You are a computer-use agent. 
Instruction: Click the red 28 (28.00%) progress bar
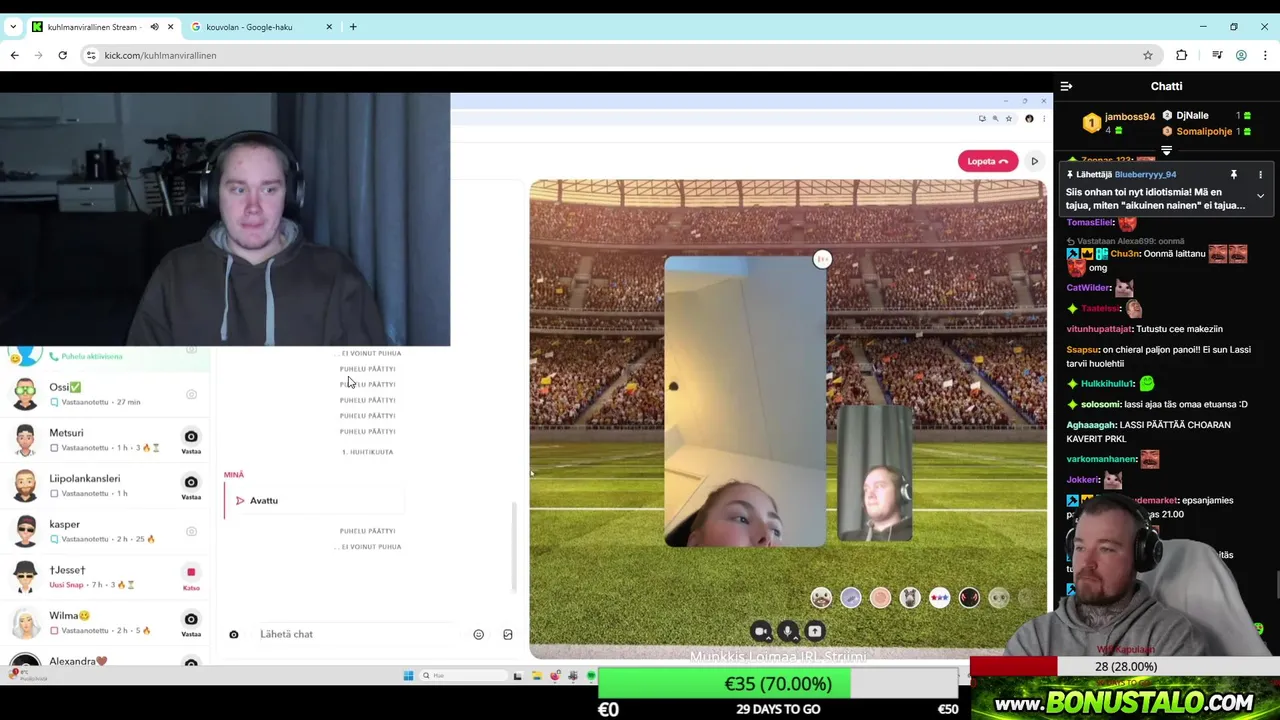pos(1013,666)
